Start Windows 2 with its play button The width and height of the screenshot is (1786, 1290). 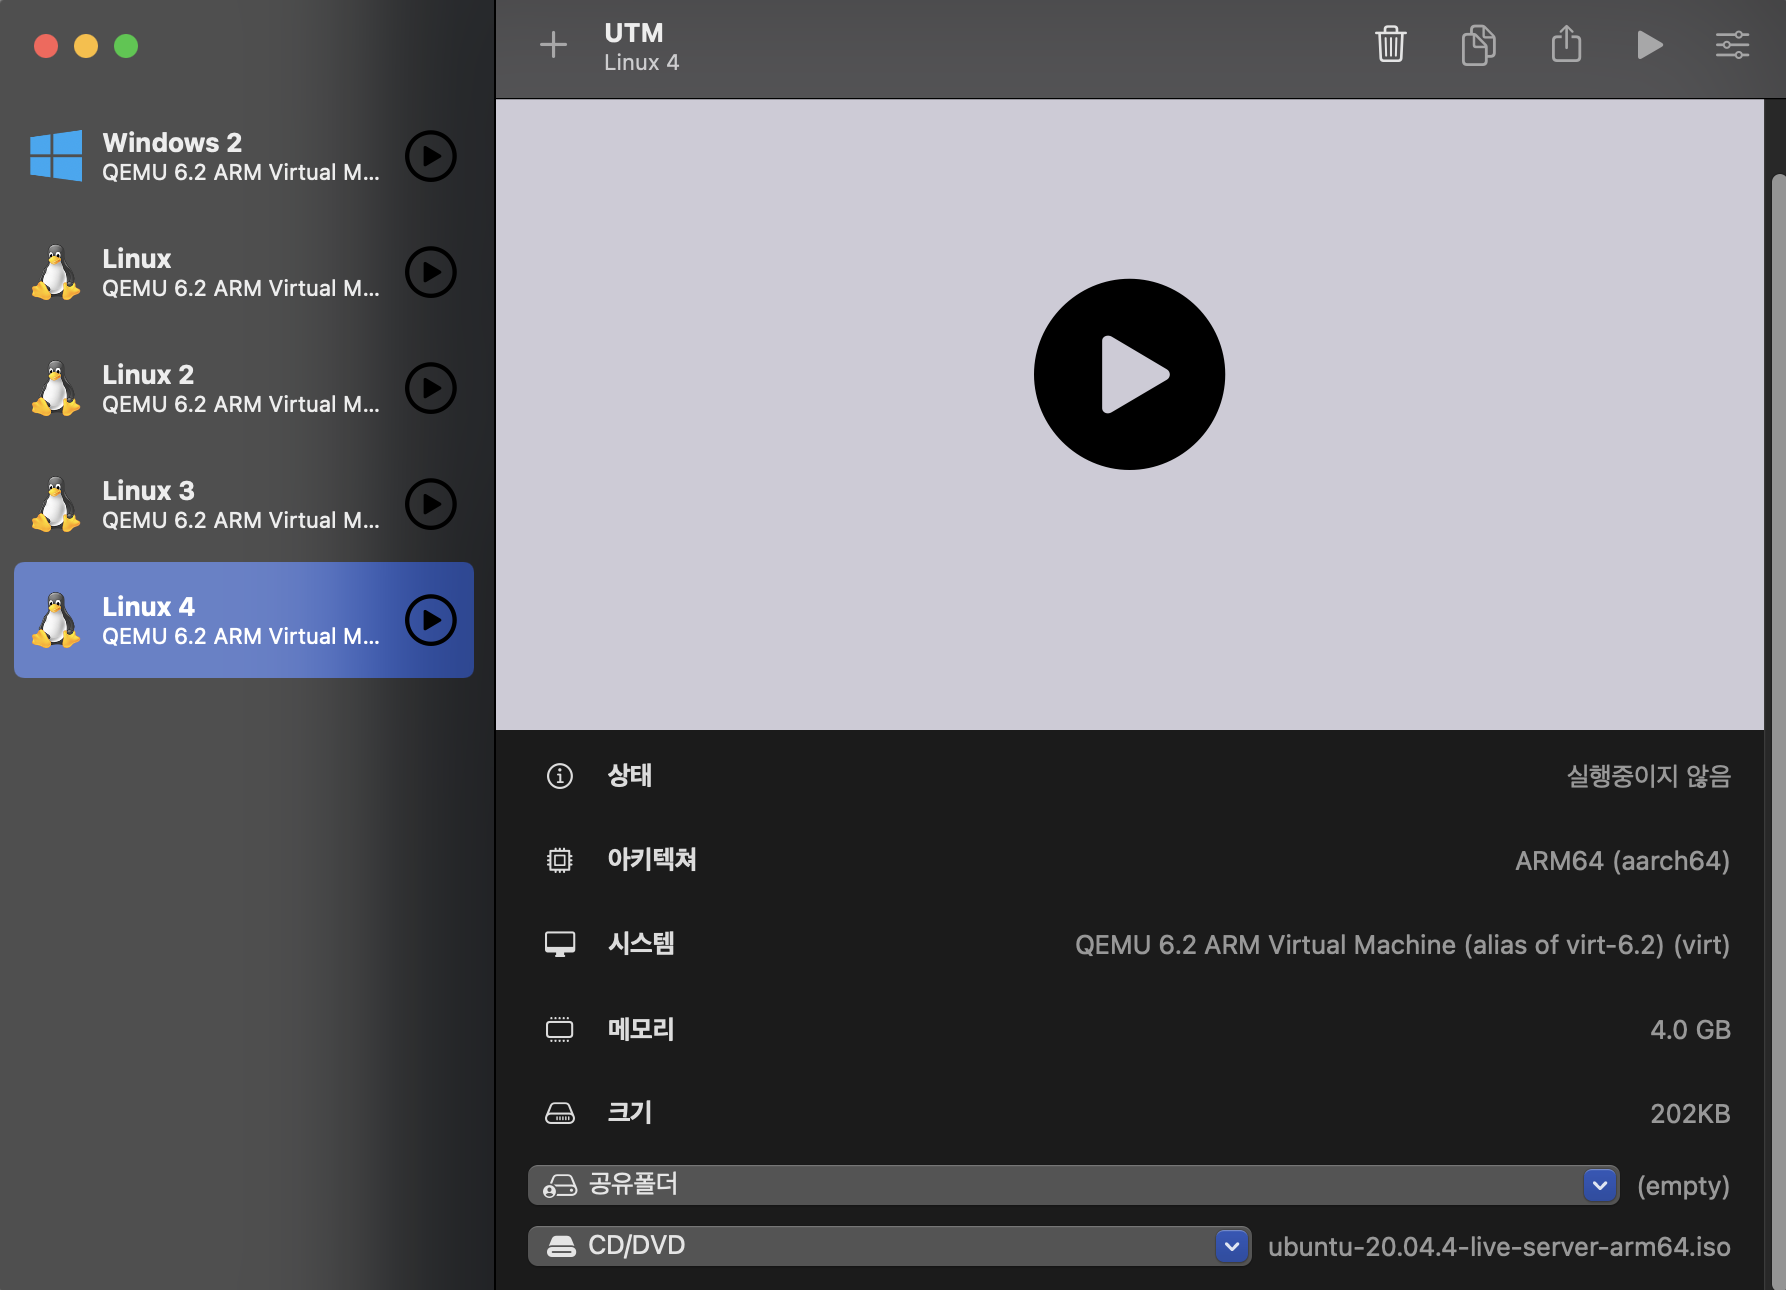pyautogui.click(x=431, y=156)
